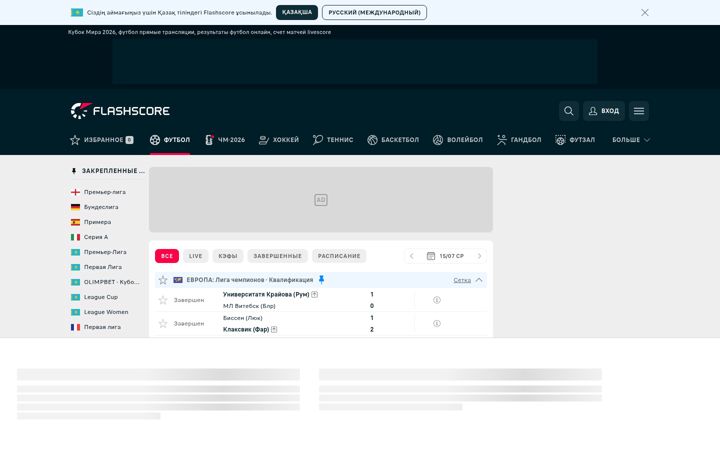Click the France flag icon

click(75, 327)
